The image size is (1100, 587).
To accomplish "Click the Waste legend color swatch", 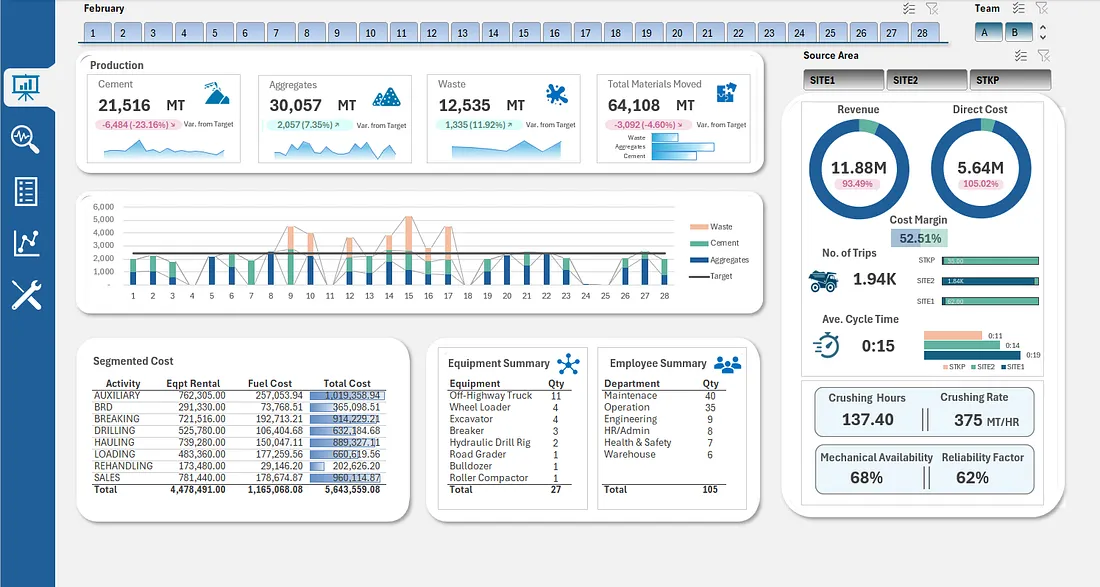I will 699,227.
